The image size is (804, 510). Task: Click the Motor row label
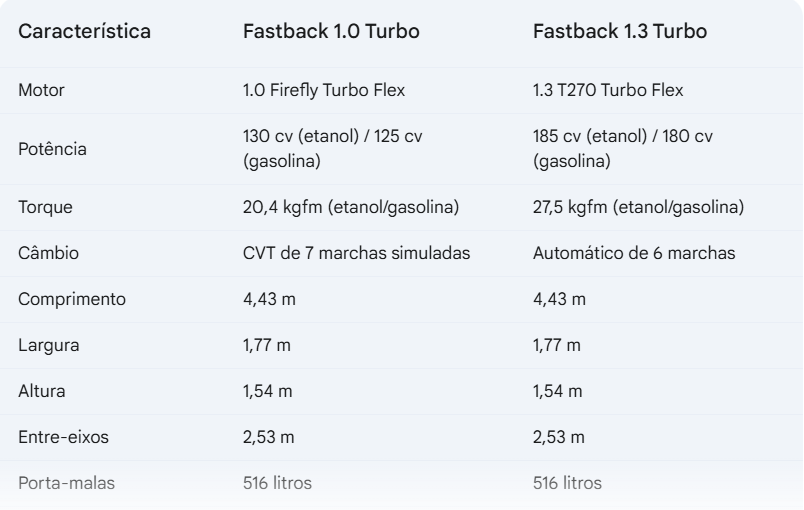(41, 90)
